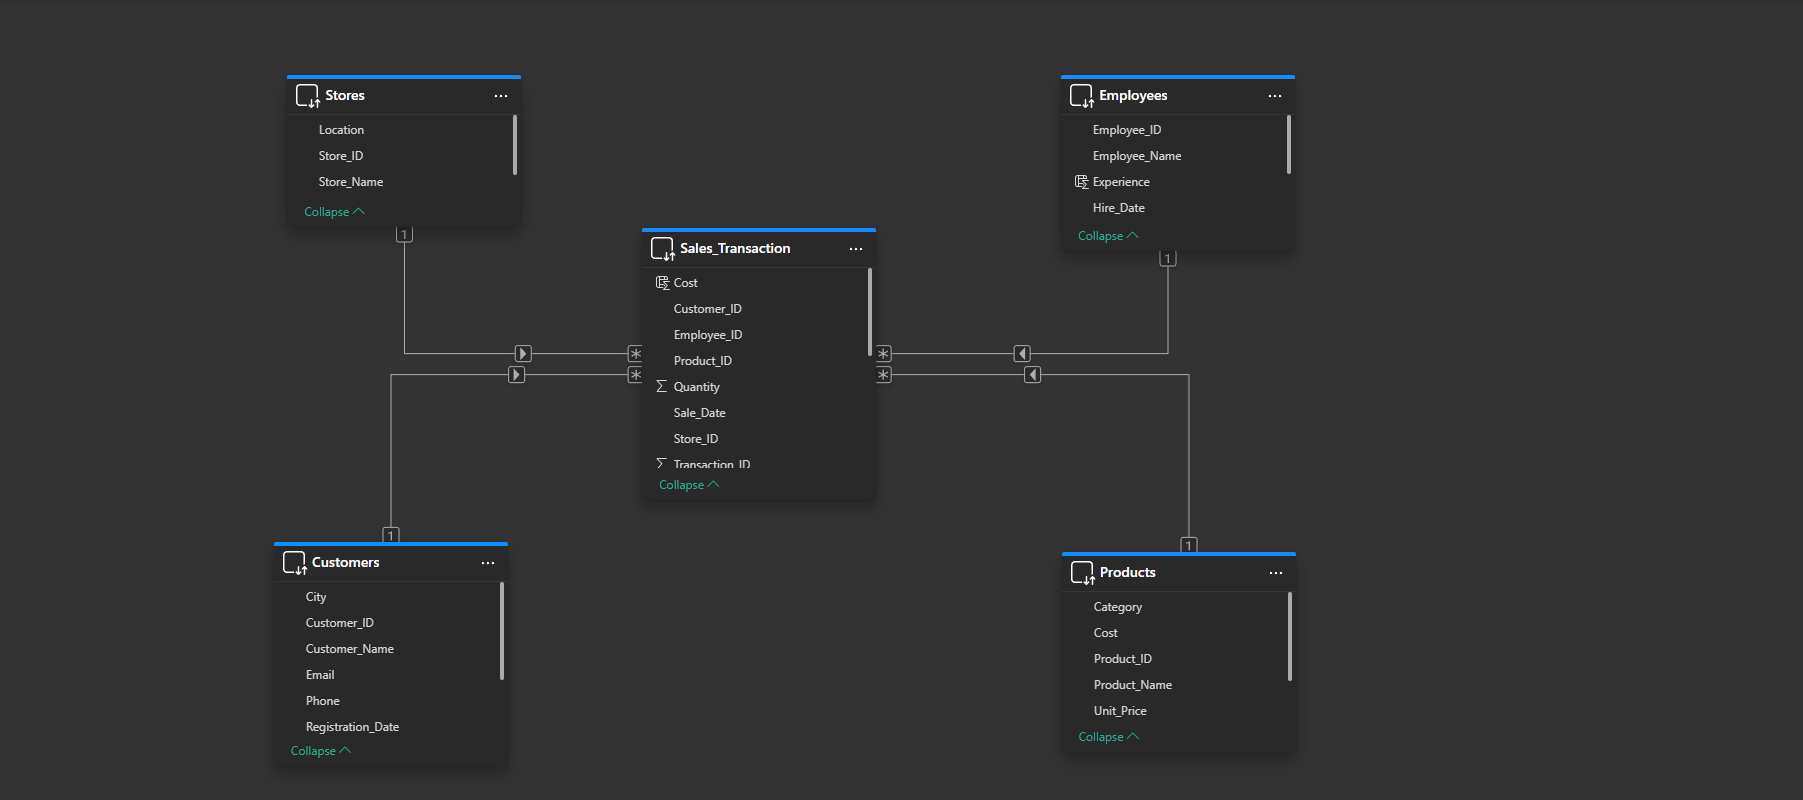Click the Customers field list scrollbar

[502, 632]
